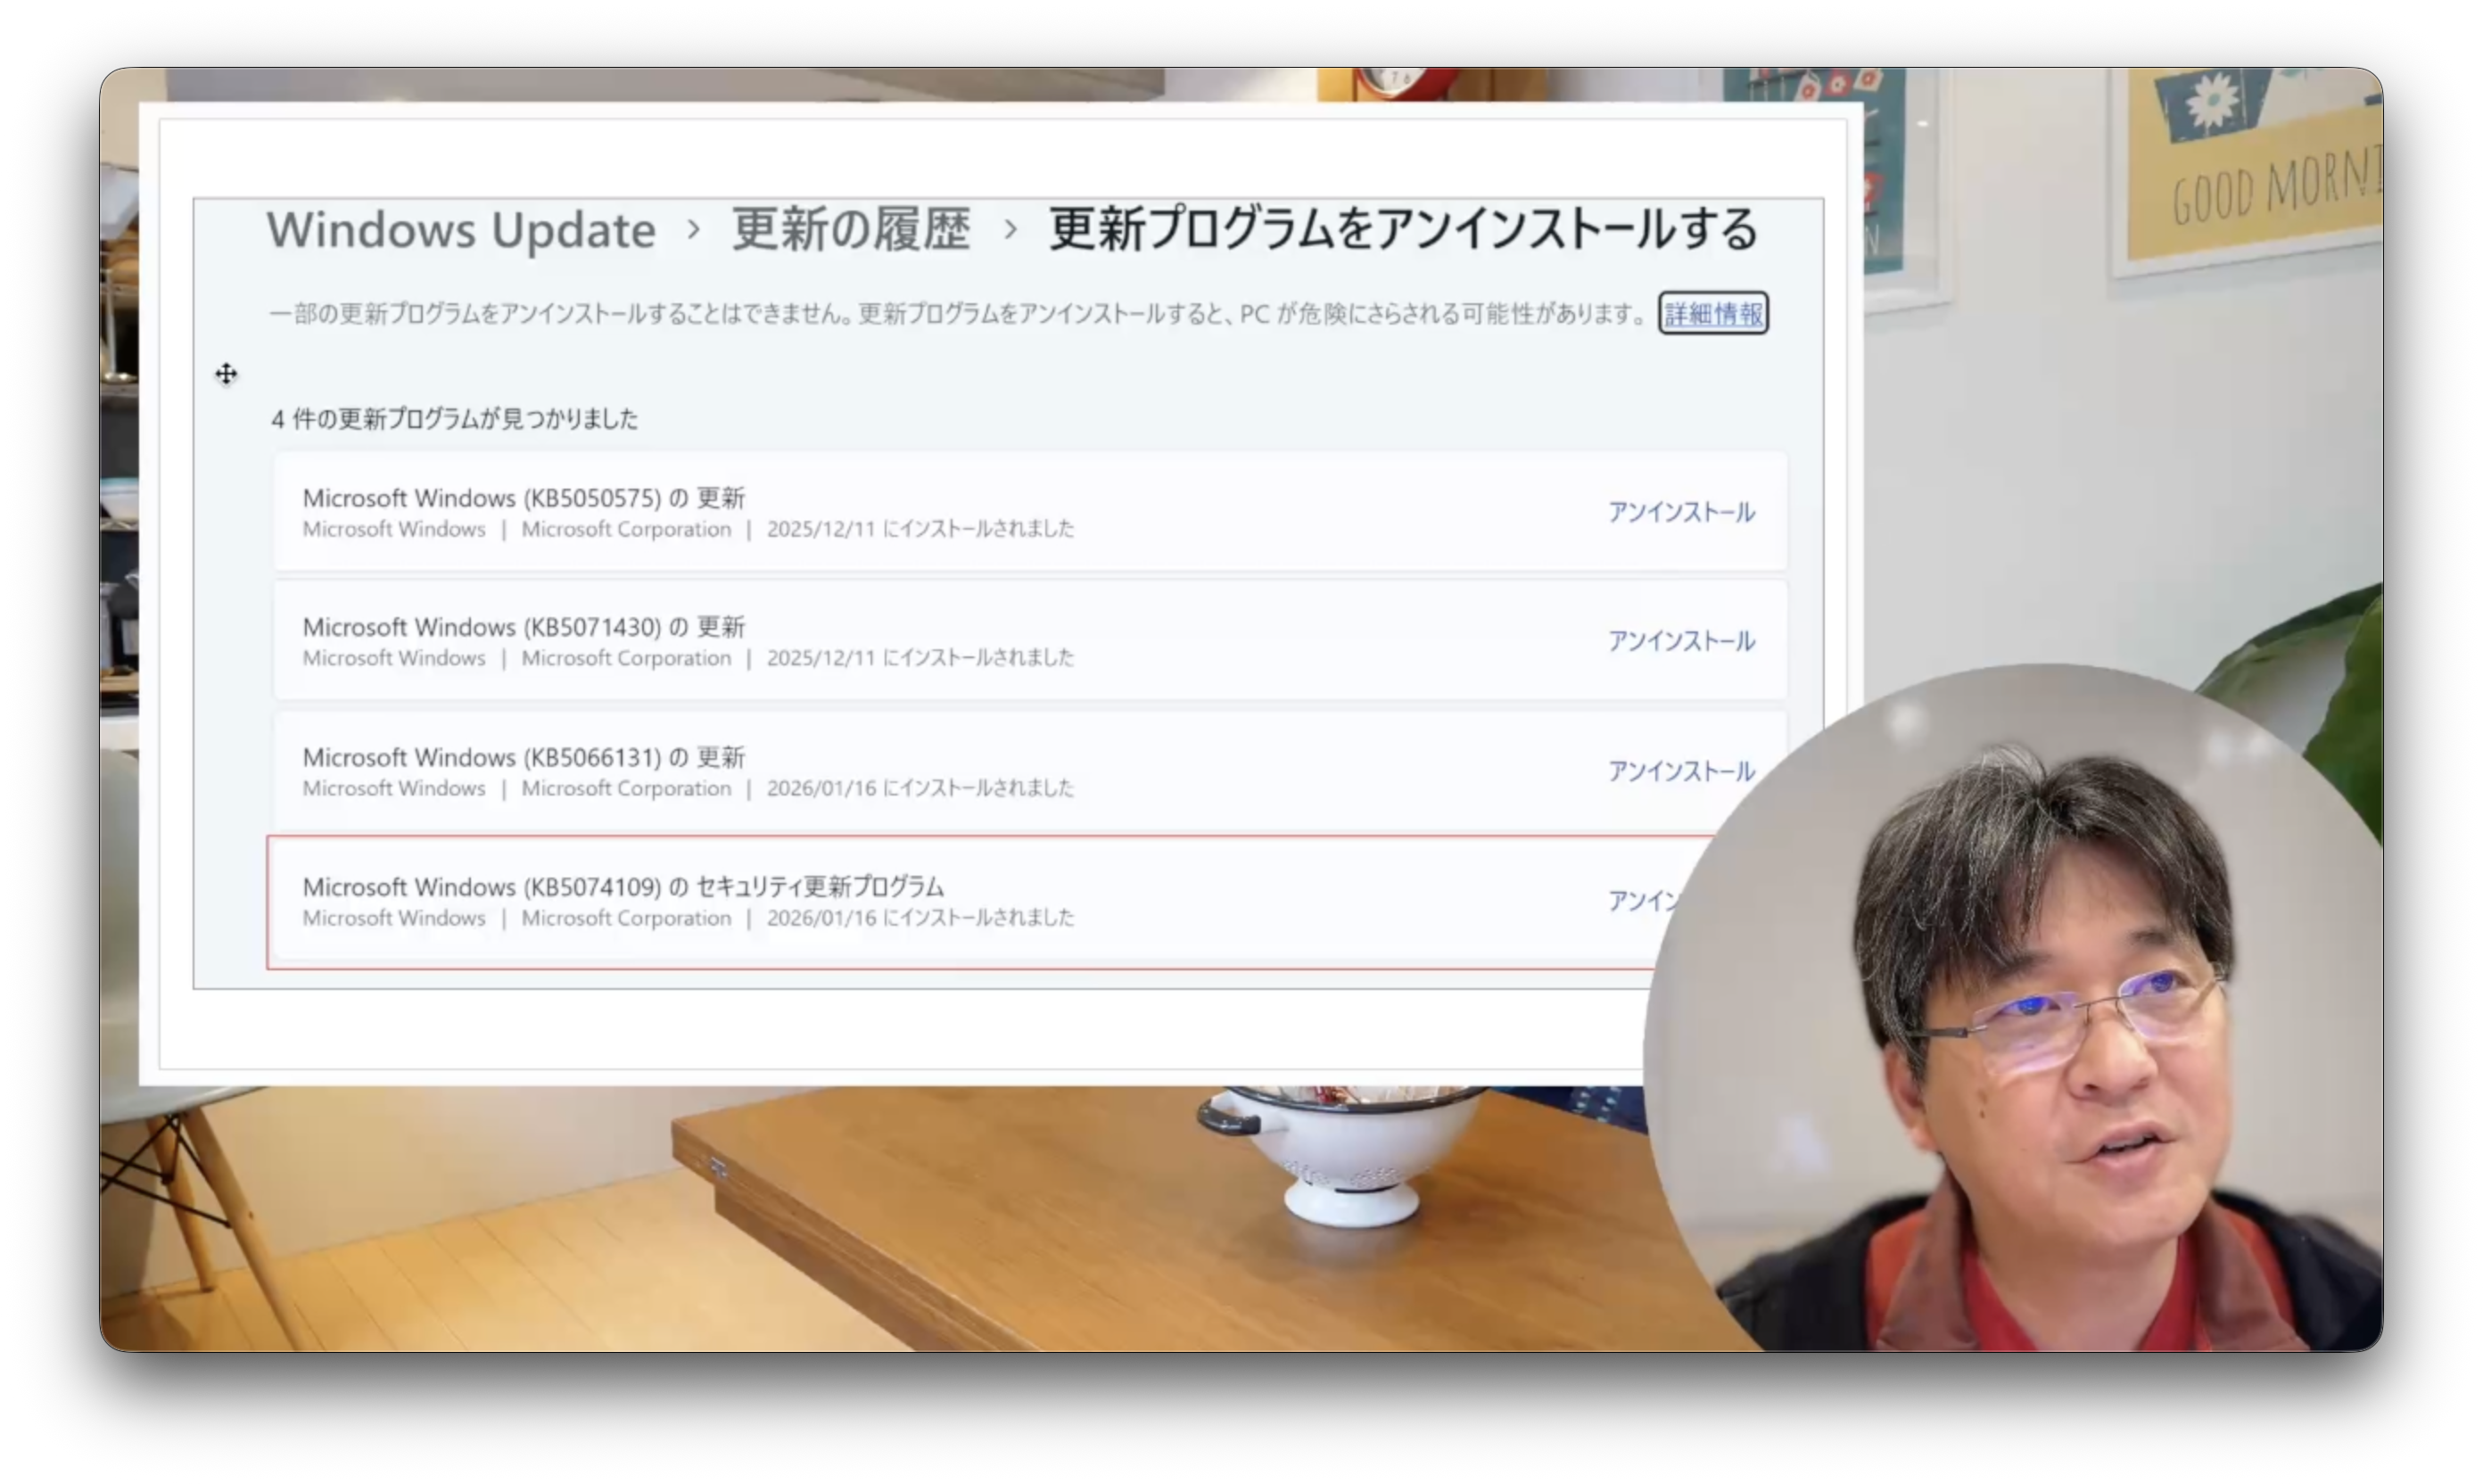This screenshot has width=2483, height=1484.
Task: Uninstall the KB5050575 update
Action: pos(1680,512)
